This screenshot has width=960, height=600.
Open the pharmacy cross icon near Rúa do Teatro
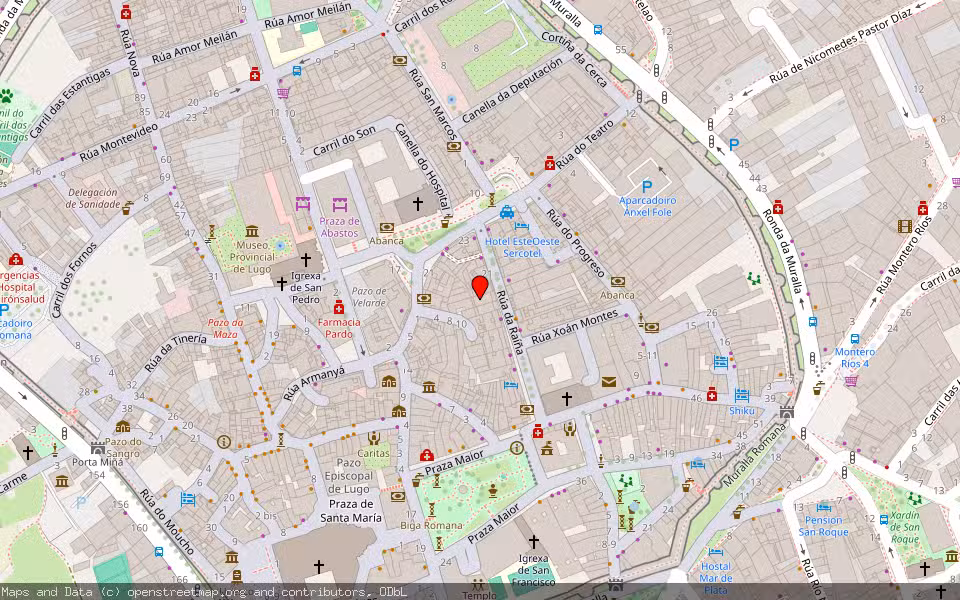point(550,163)
